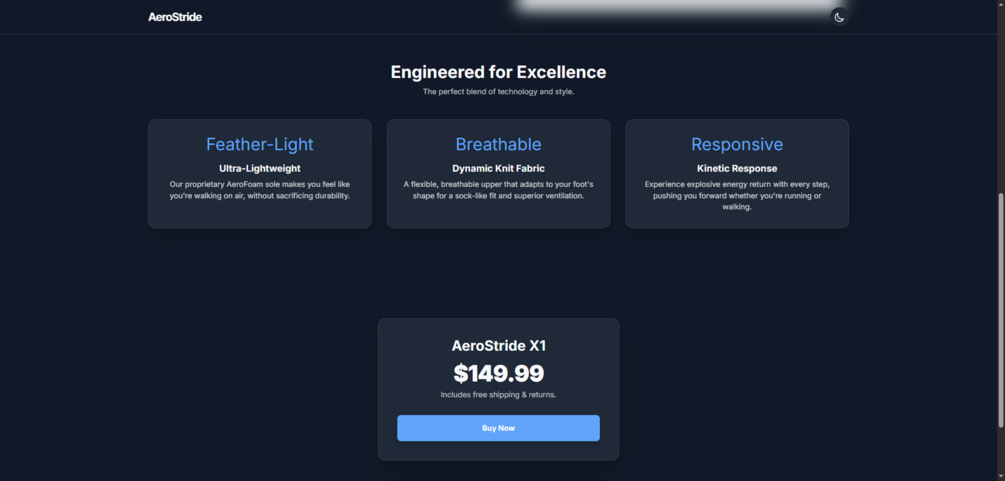1005x481 pixels.
Task: Click empty space left of Buy Now card
Action: click(250, 390)
